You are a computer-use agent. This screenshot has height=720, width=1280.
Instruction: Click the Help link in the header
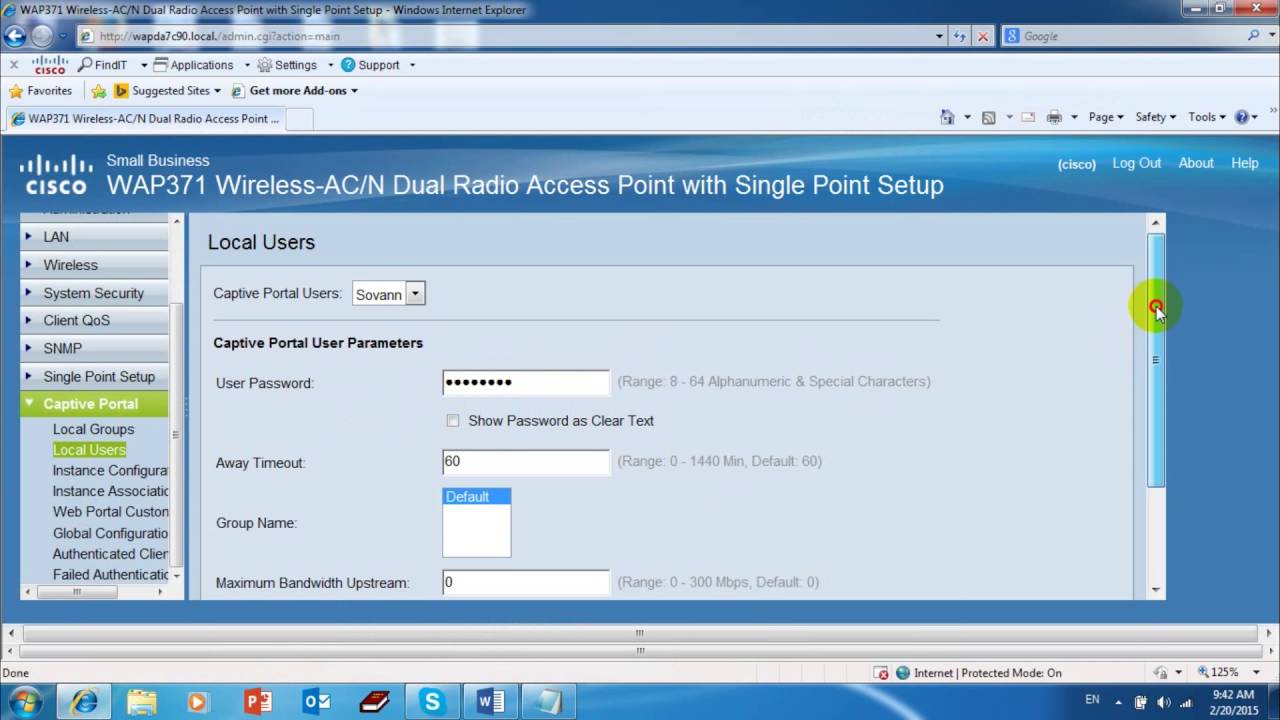tap(1245, 163)
